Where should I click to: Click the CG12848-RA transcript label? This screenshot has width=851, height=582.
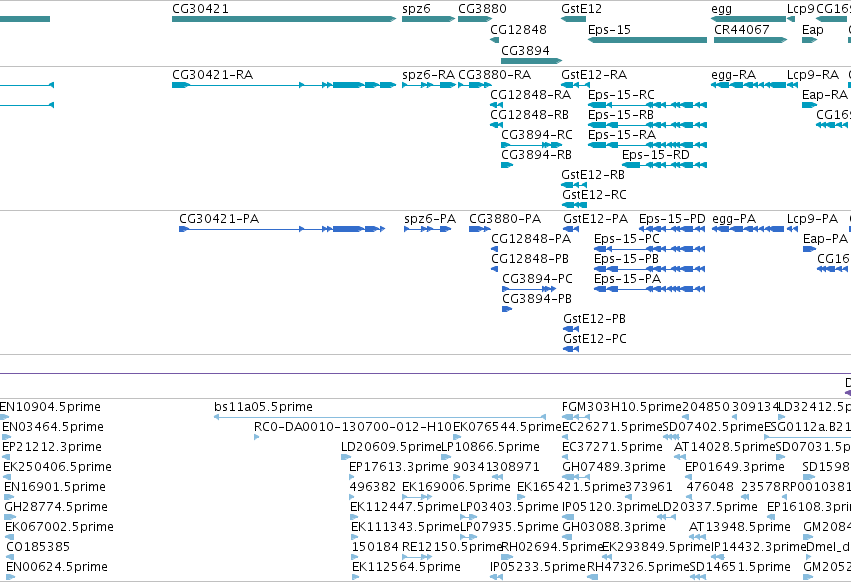pyautogui.click(x=530, y=95)
